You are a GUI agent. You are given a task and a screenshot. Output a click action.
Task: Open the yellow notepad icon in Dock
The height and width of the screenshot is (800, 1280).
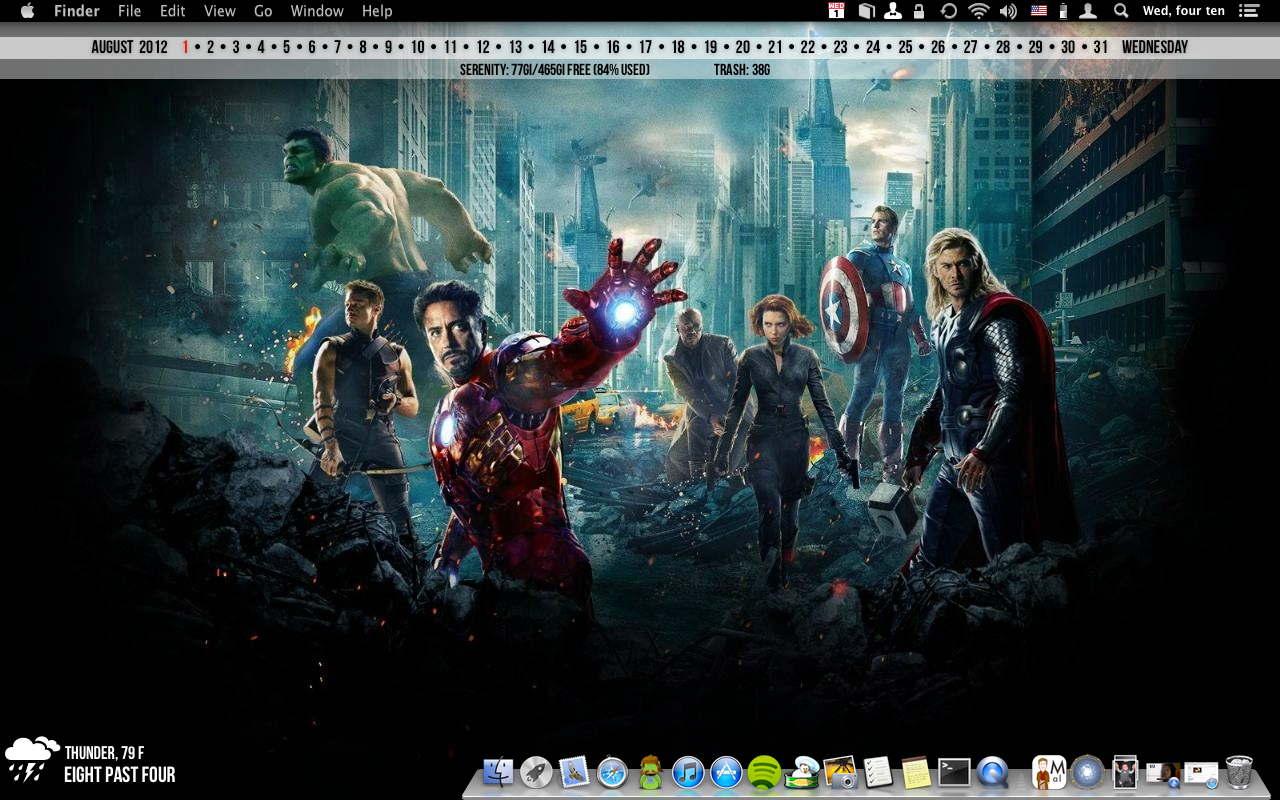point(916,772)
